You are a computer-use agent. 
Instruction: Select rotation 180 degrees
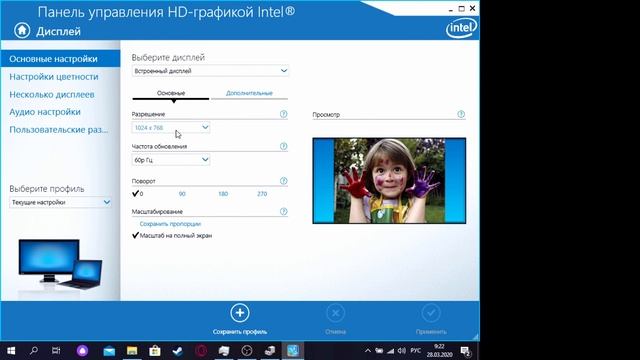223,194
